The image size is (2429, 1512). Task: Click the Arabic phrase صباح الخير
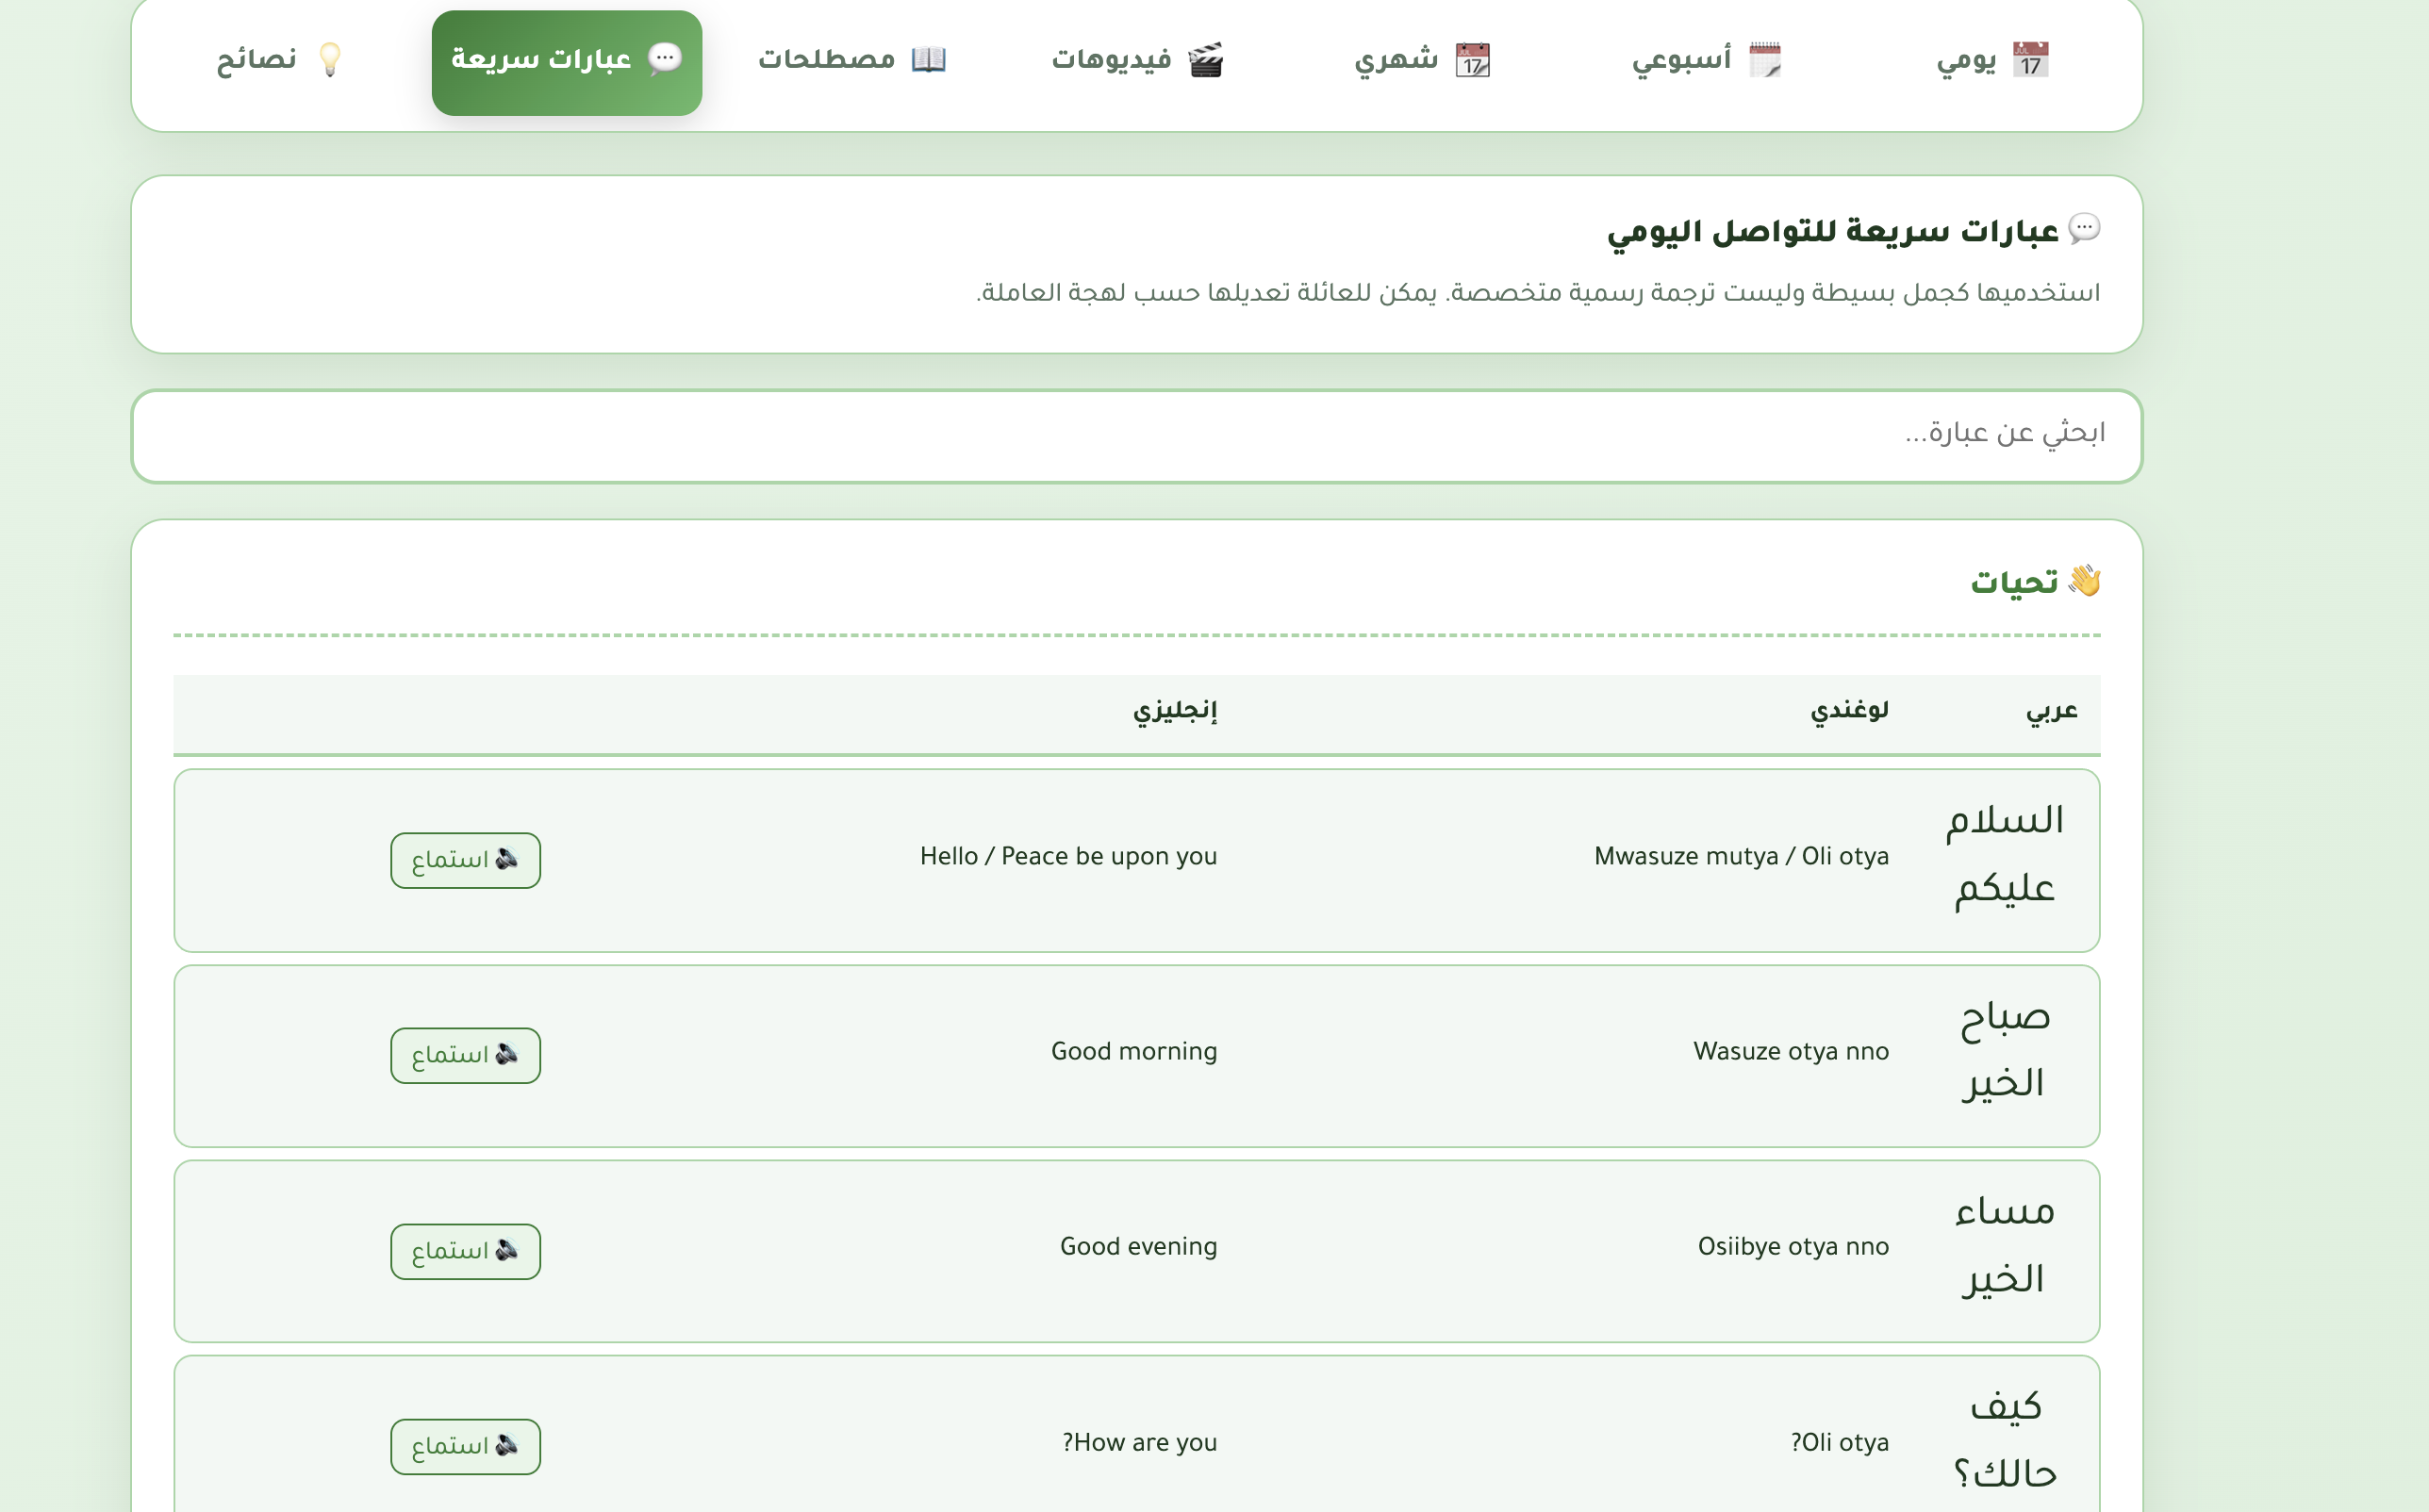(x=2004, y=1050)
